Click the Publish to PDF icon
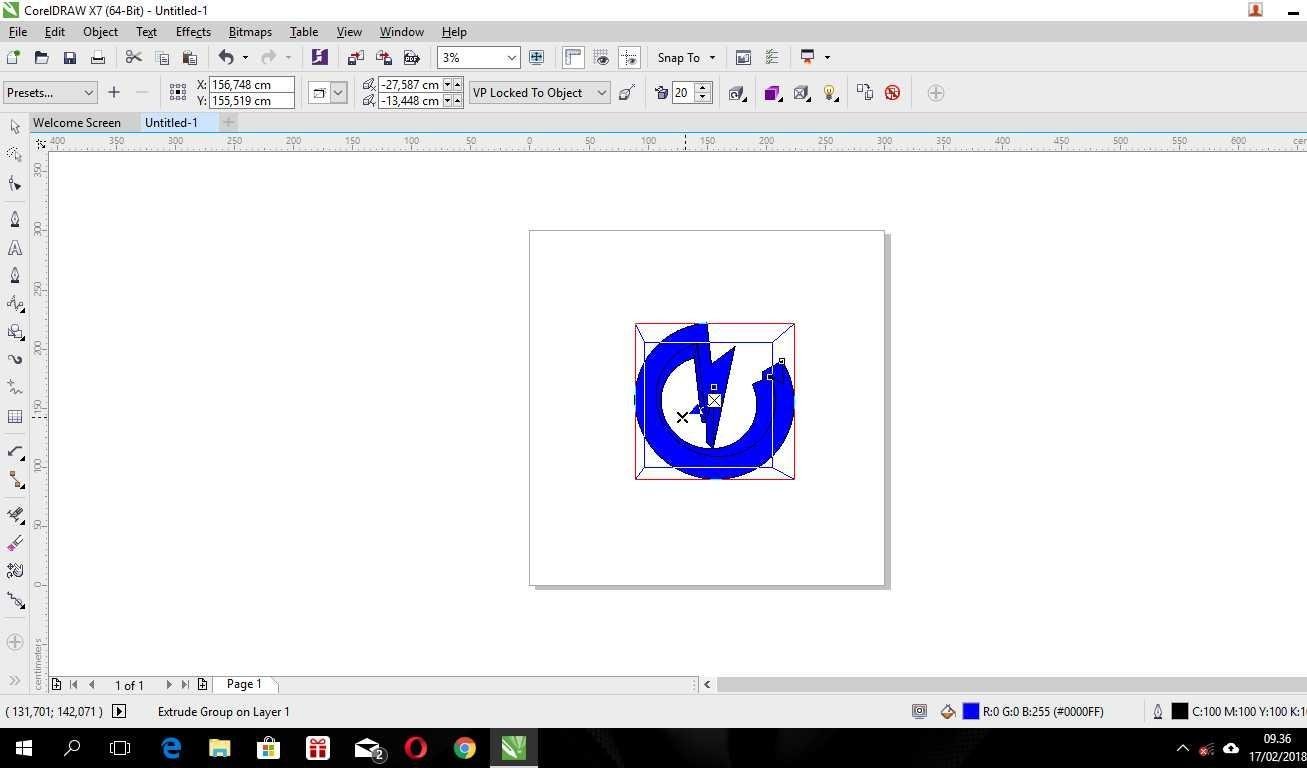 pyautogui.click(x=411, y=58)
